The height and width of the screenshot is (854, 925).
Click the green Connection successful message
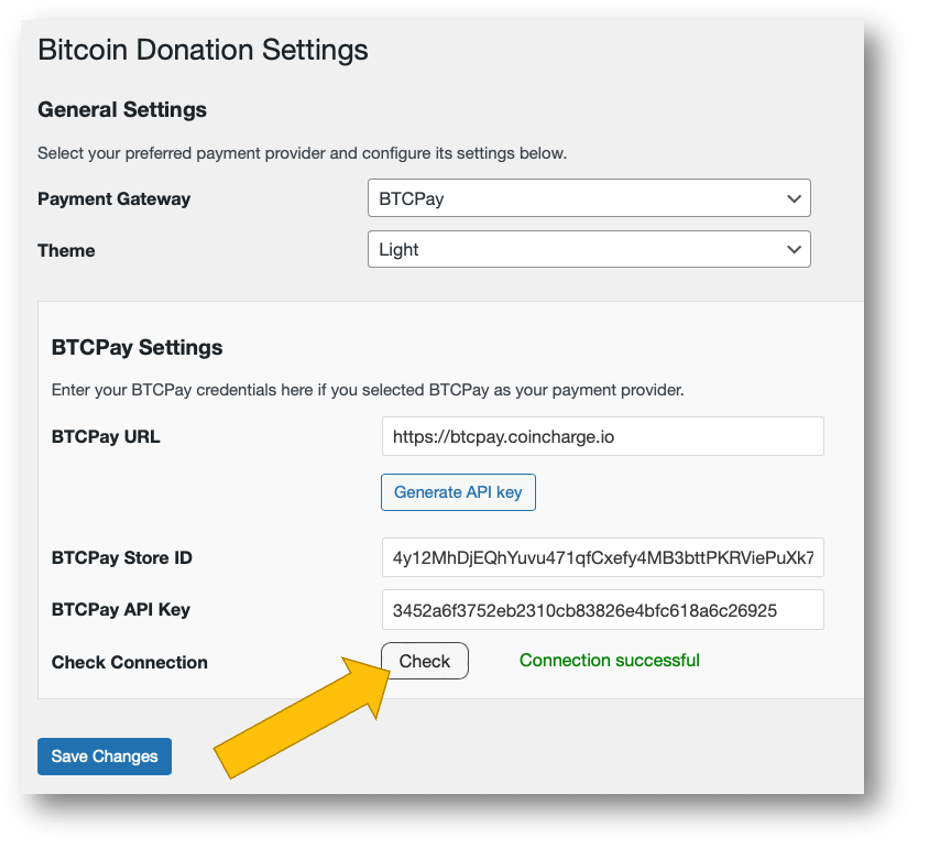(609, 660)
